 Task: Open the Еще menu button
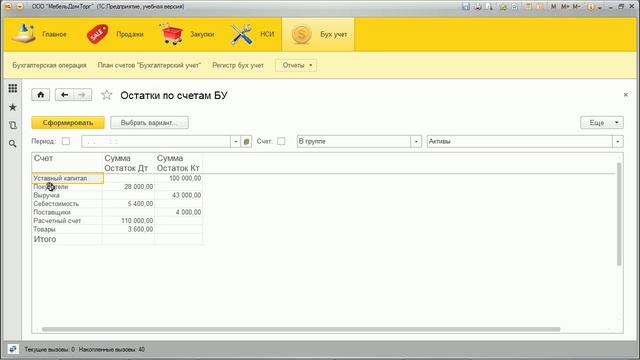pyautogui.click(x=602, y=122)
